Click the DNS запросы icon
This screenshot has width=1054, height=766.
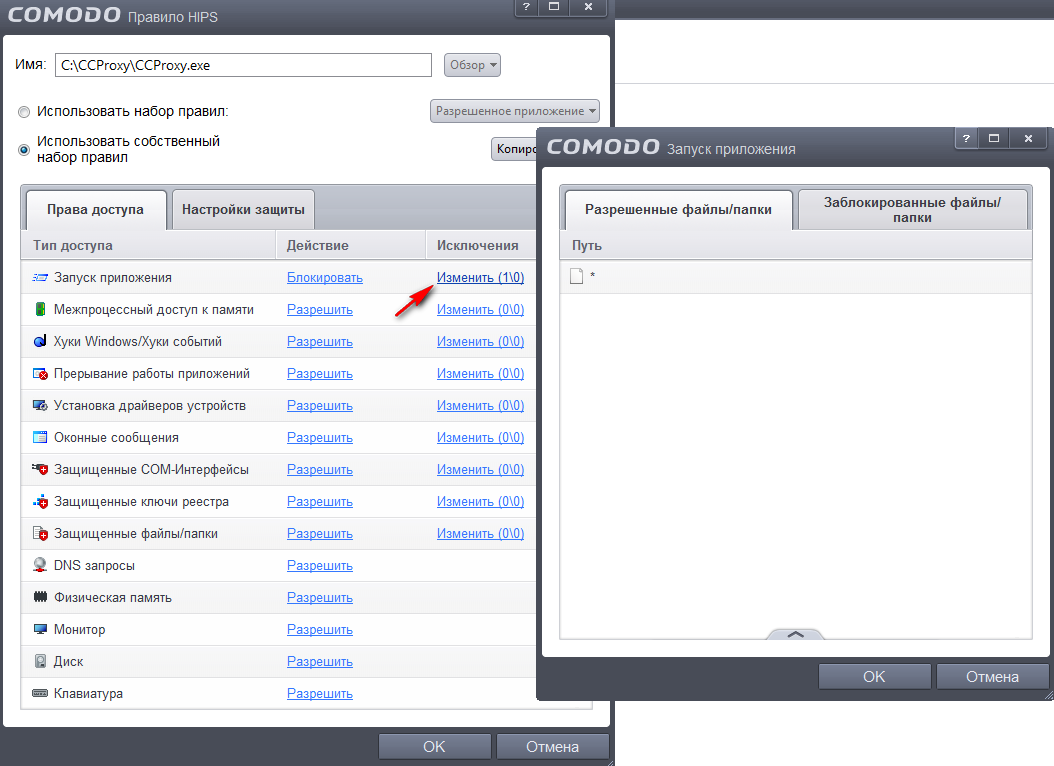pyautogui.click(x=40, y=566)
